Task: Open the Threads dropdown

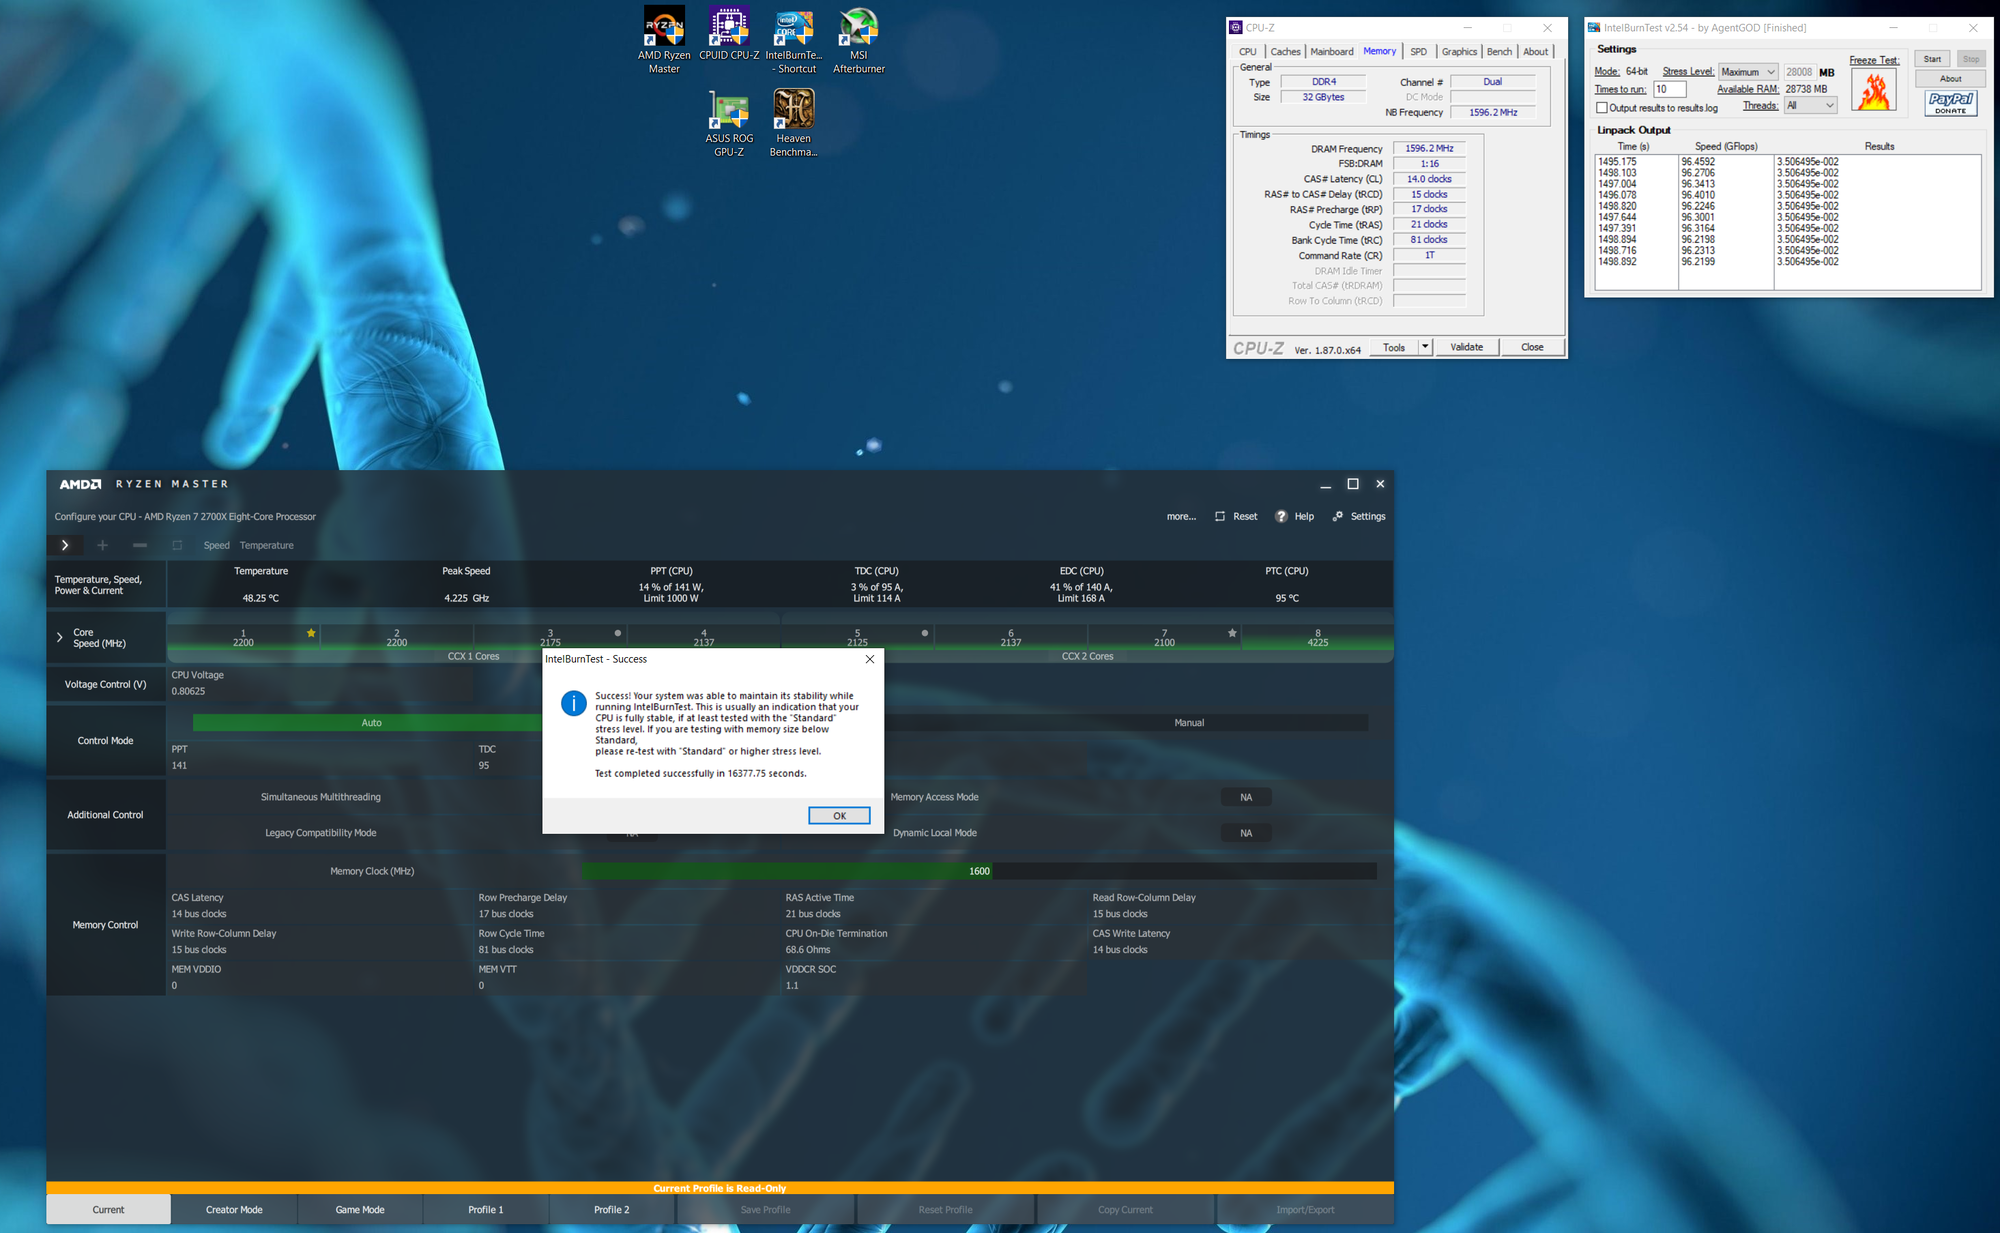Action: click(1810, 106)
